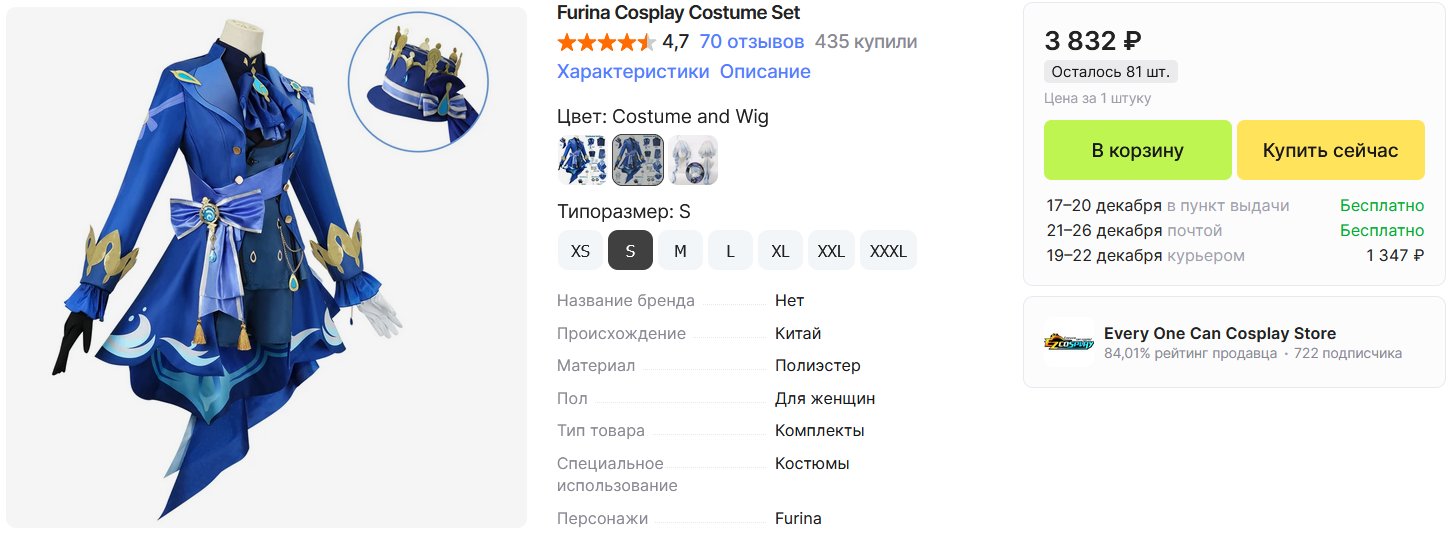The height and width of the screenshot is (533, 1450).
Task: Choose the S size option
Action: pyautogui.click(x=630, y=251)
